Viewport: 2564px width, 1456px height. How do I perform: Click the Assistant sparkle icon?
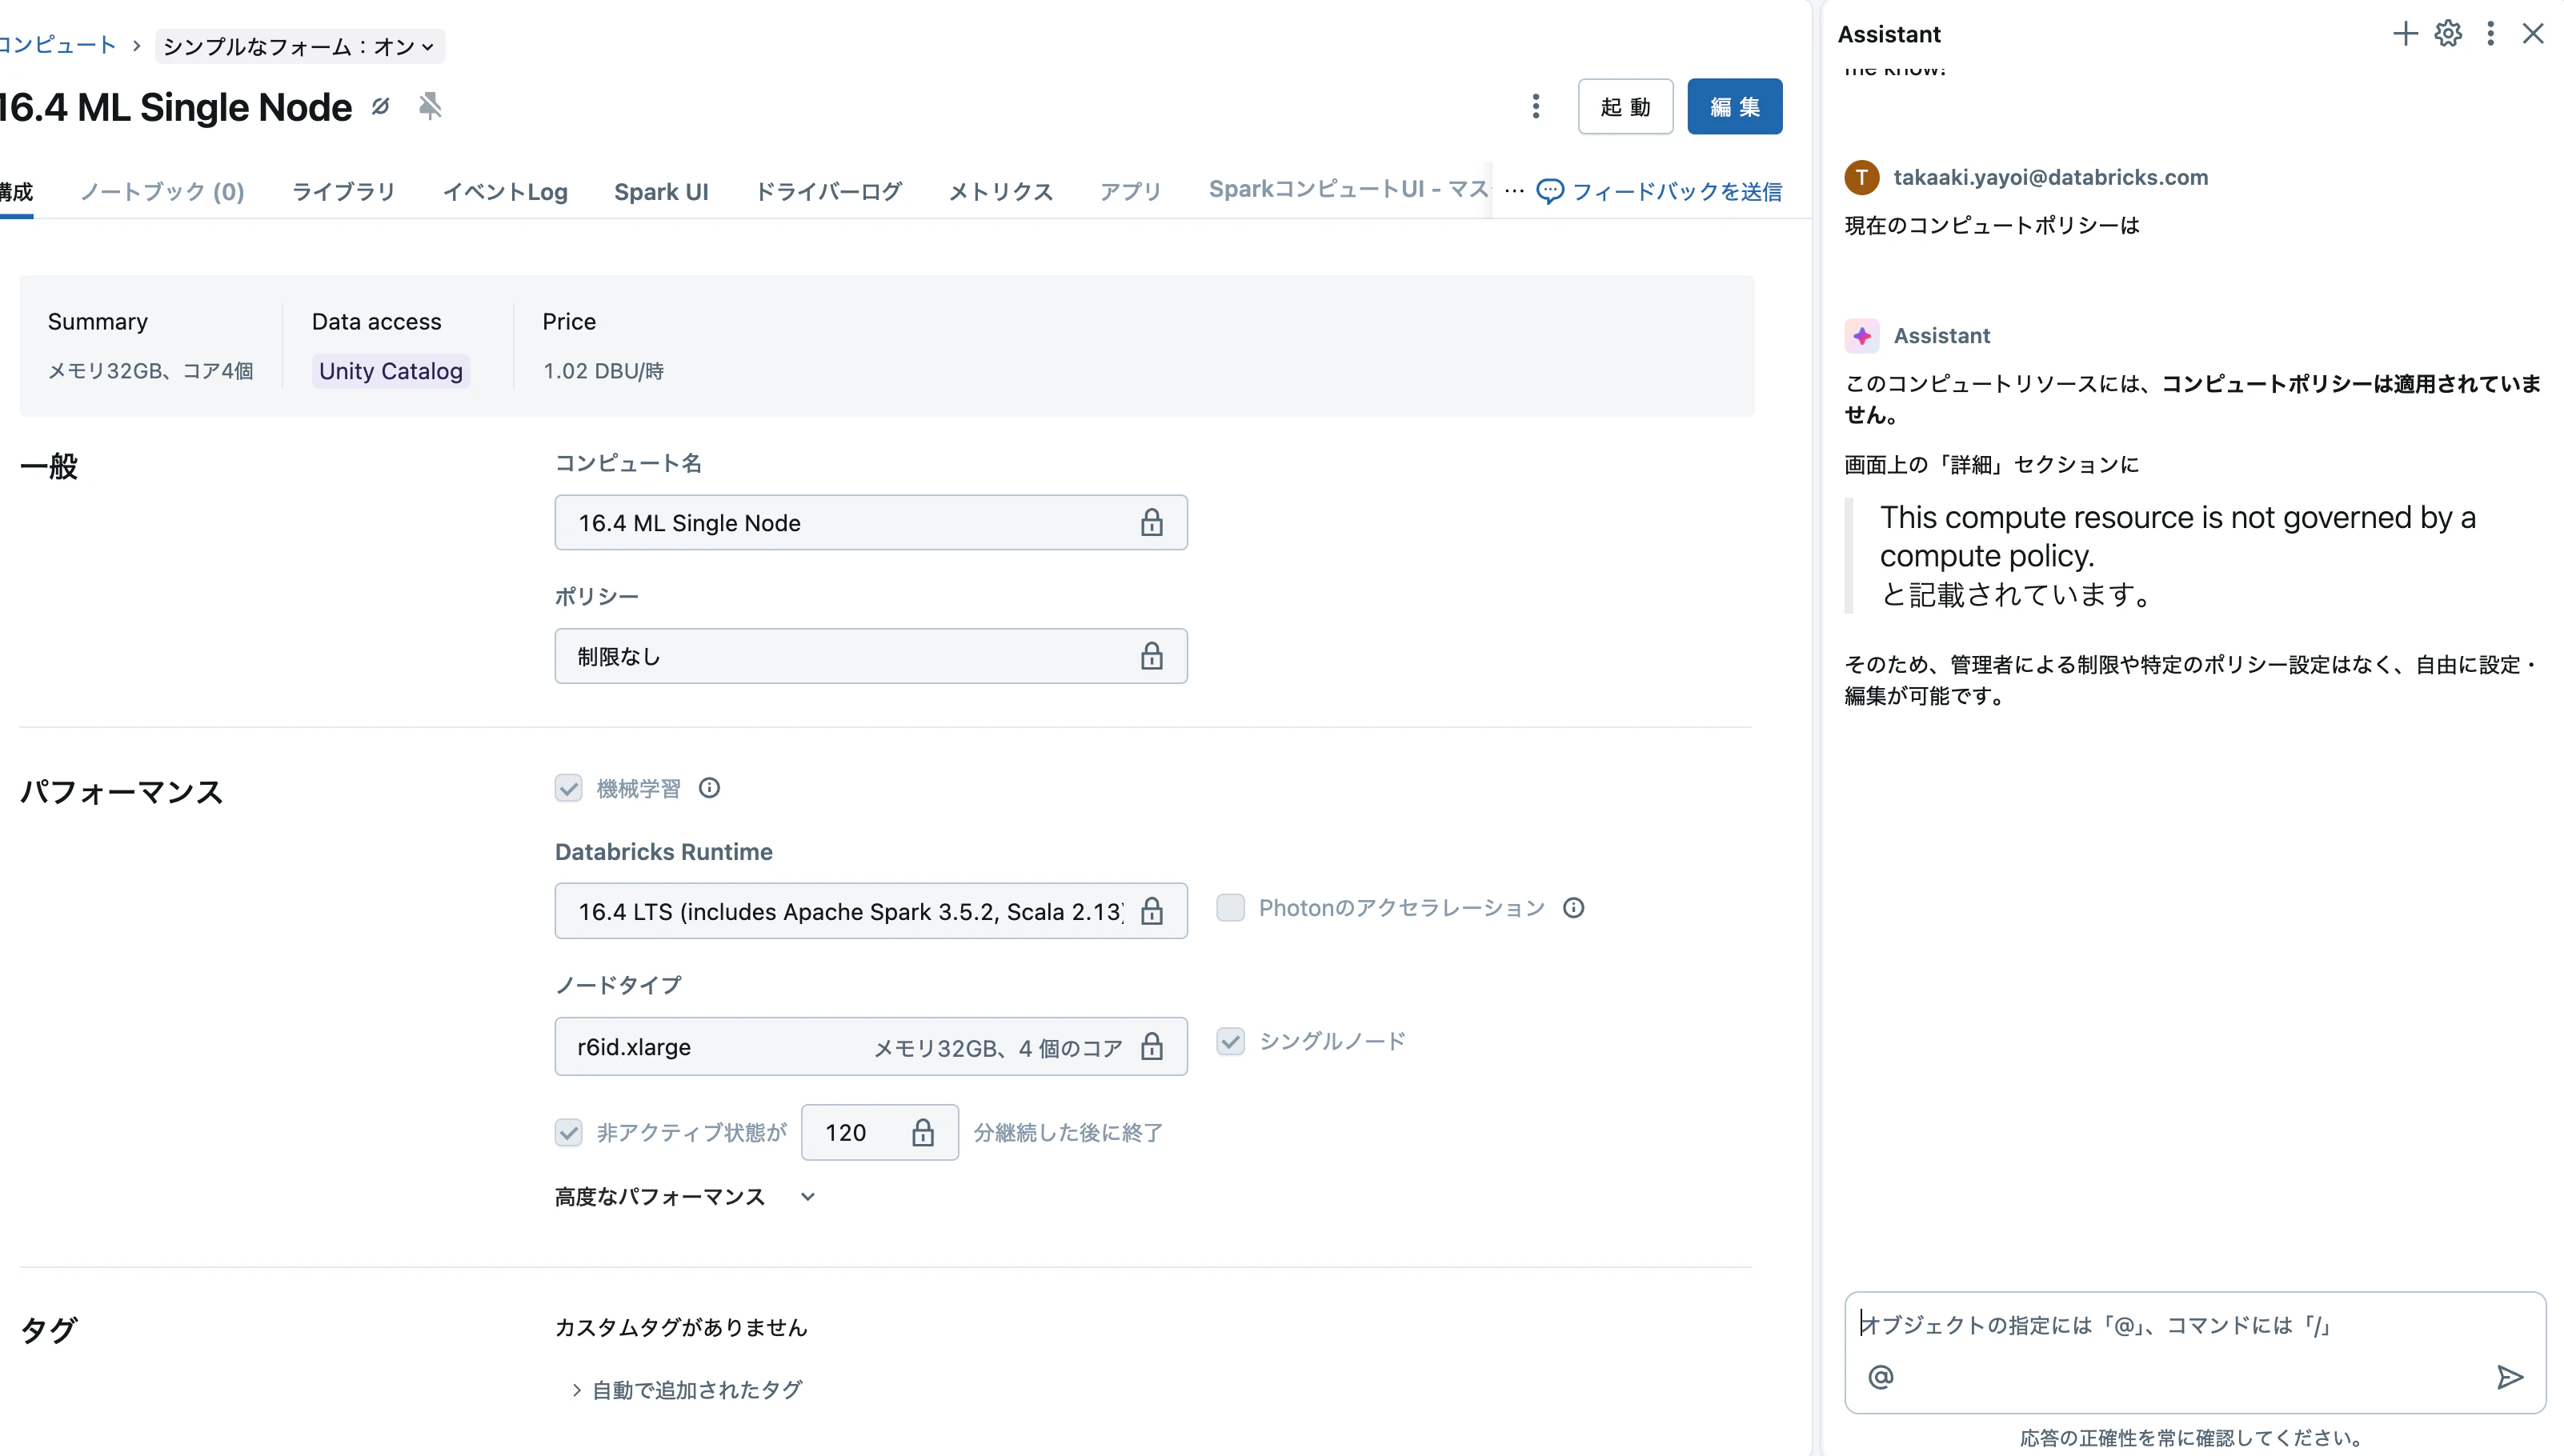[1861, 336]
